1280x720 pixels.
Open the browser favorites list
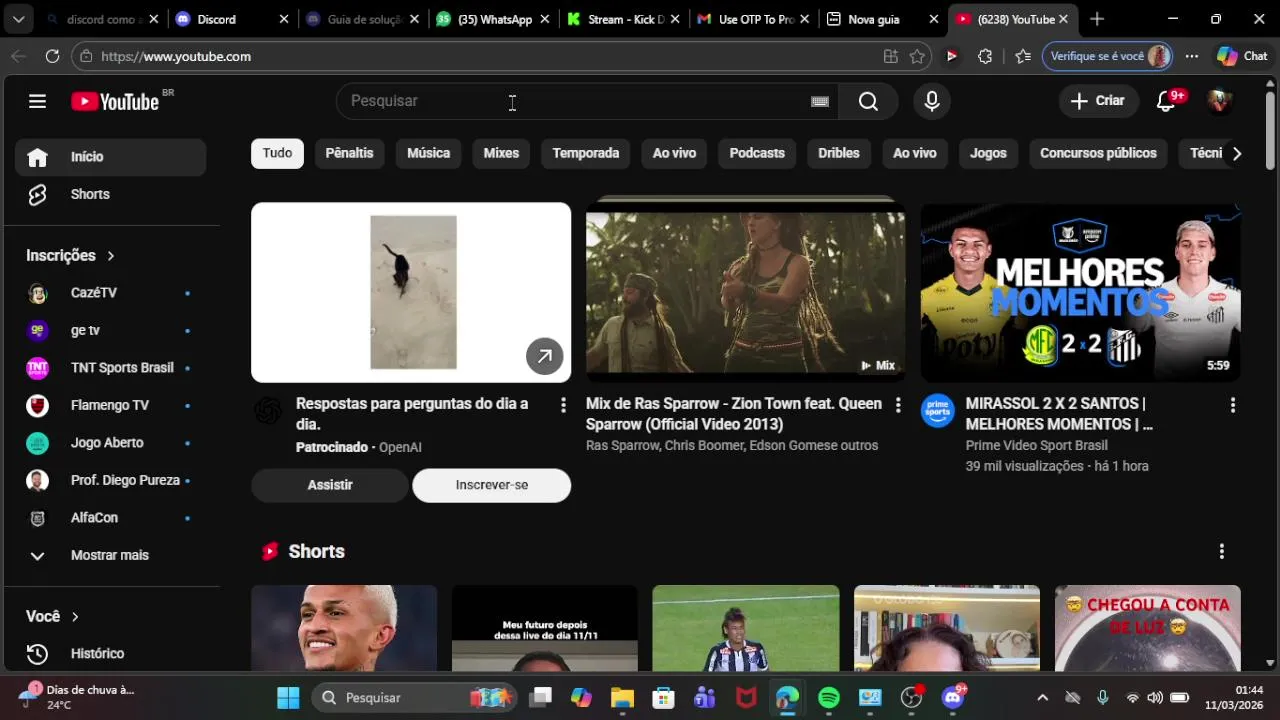click(x=1022, y=56)
